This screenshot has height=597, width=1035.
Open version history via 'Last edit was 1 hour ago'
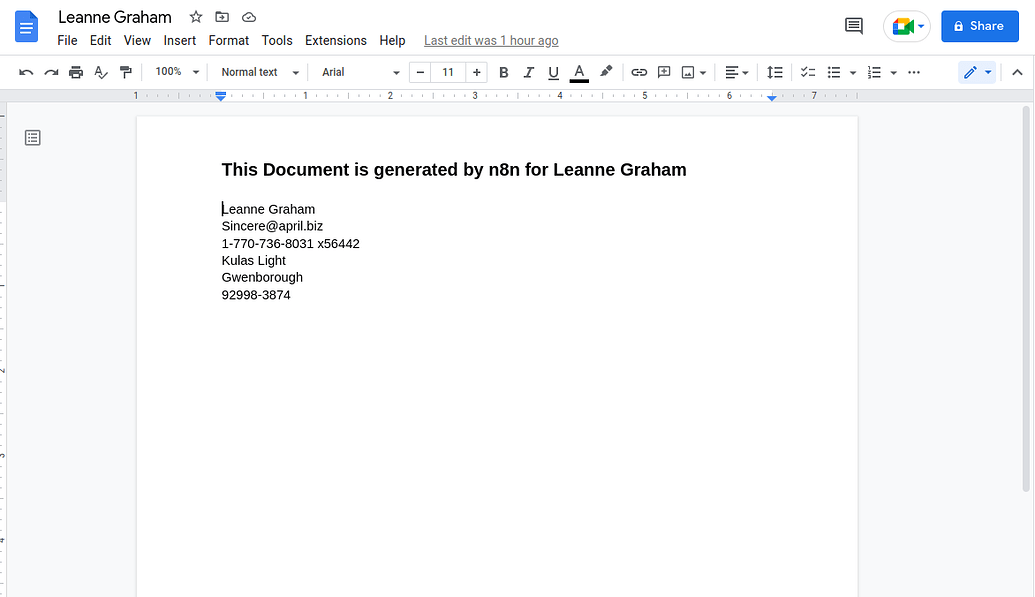tap(491, 41)
